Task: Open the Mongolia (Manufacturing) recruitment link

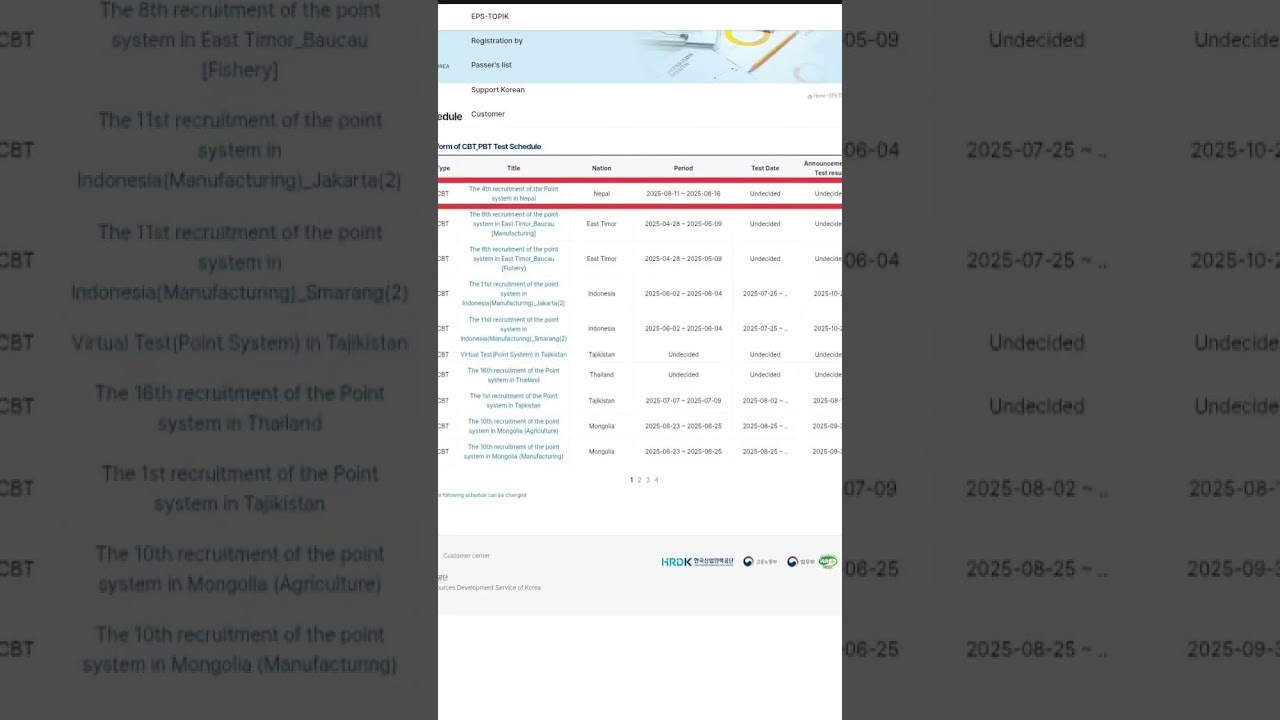Action: point(514,452)
